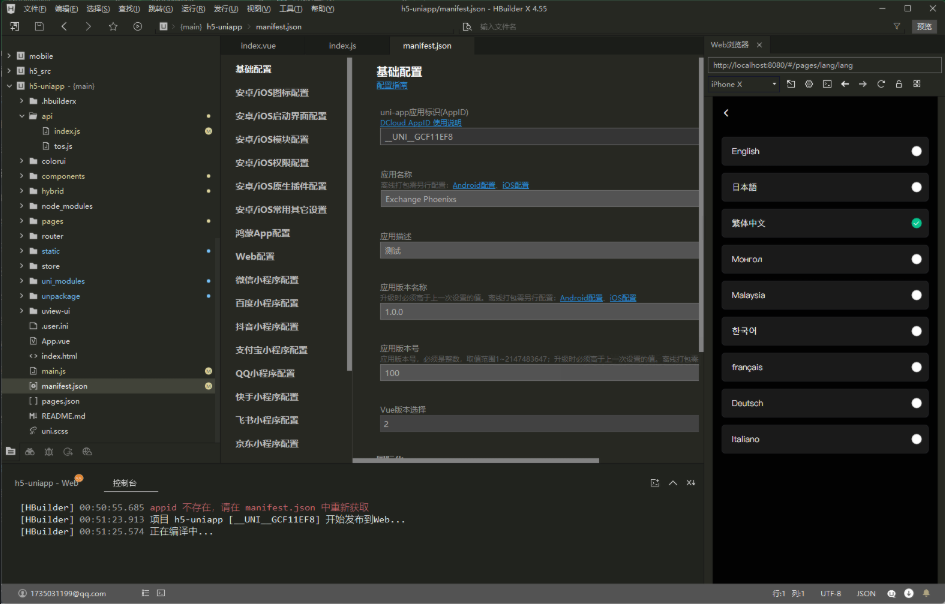Collapse the console panel with the up chevron
The width and height of the screenshot is (945, 604).
(673, 483)
